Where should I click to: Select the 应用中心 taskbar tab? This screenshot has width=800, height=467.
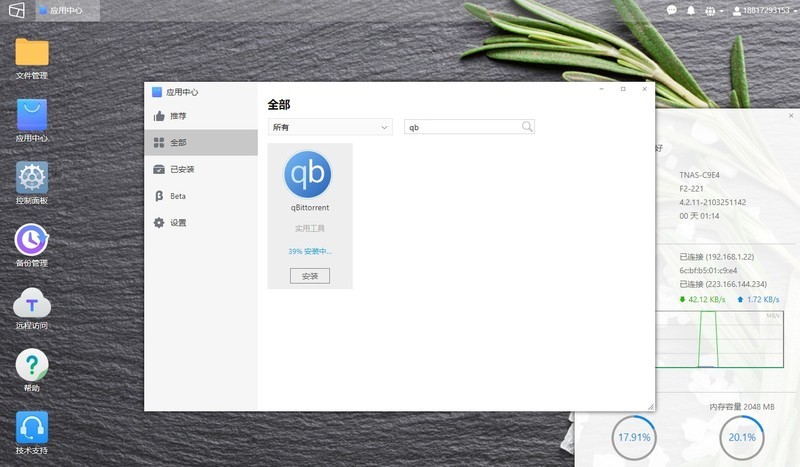pos(67,10)
